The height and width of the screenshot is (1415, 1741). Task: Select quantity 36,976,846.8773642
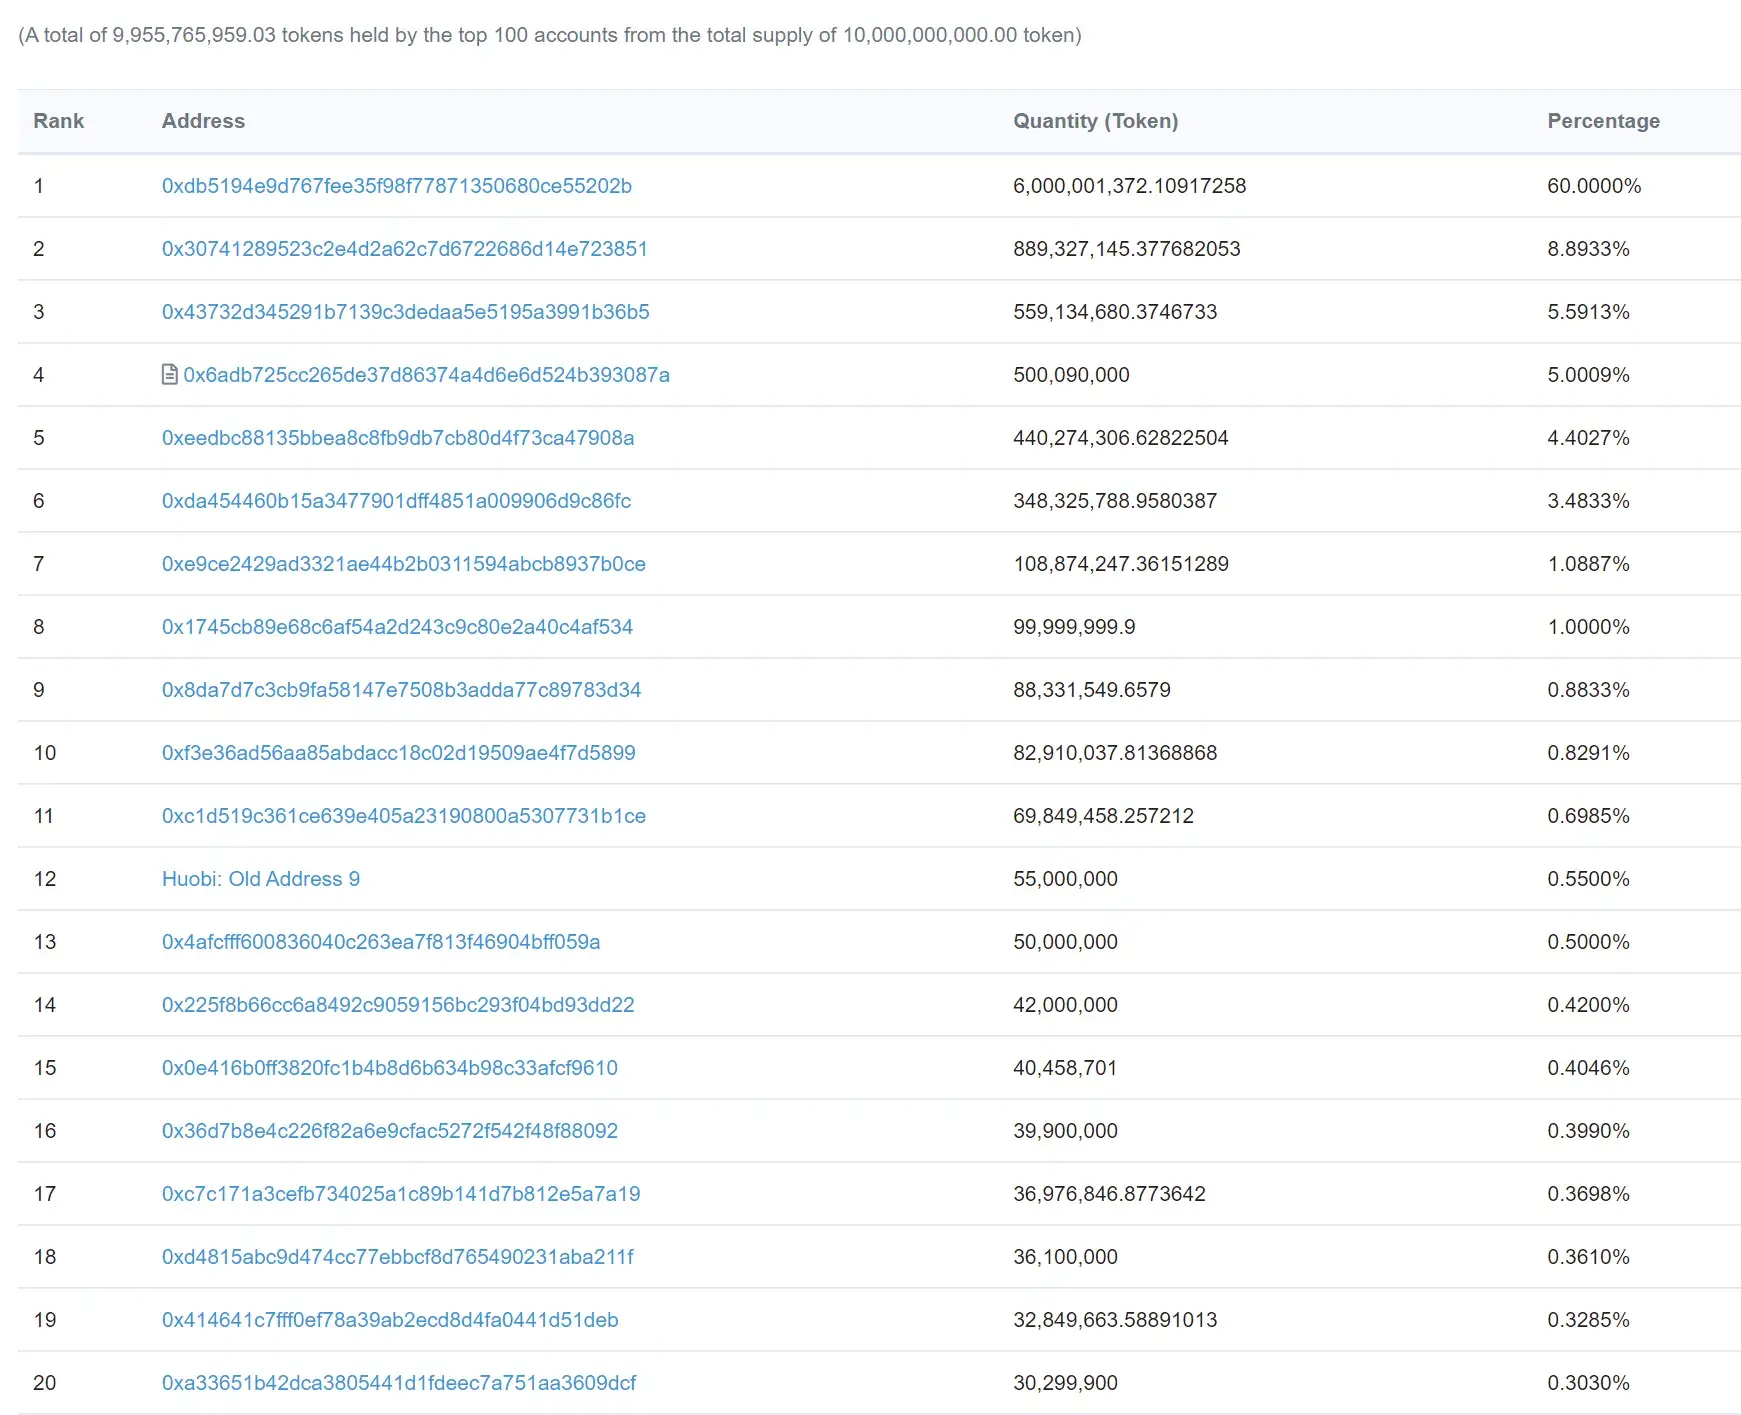click(1110, 1194)
